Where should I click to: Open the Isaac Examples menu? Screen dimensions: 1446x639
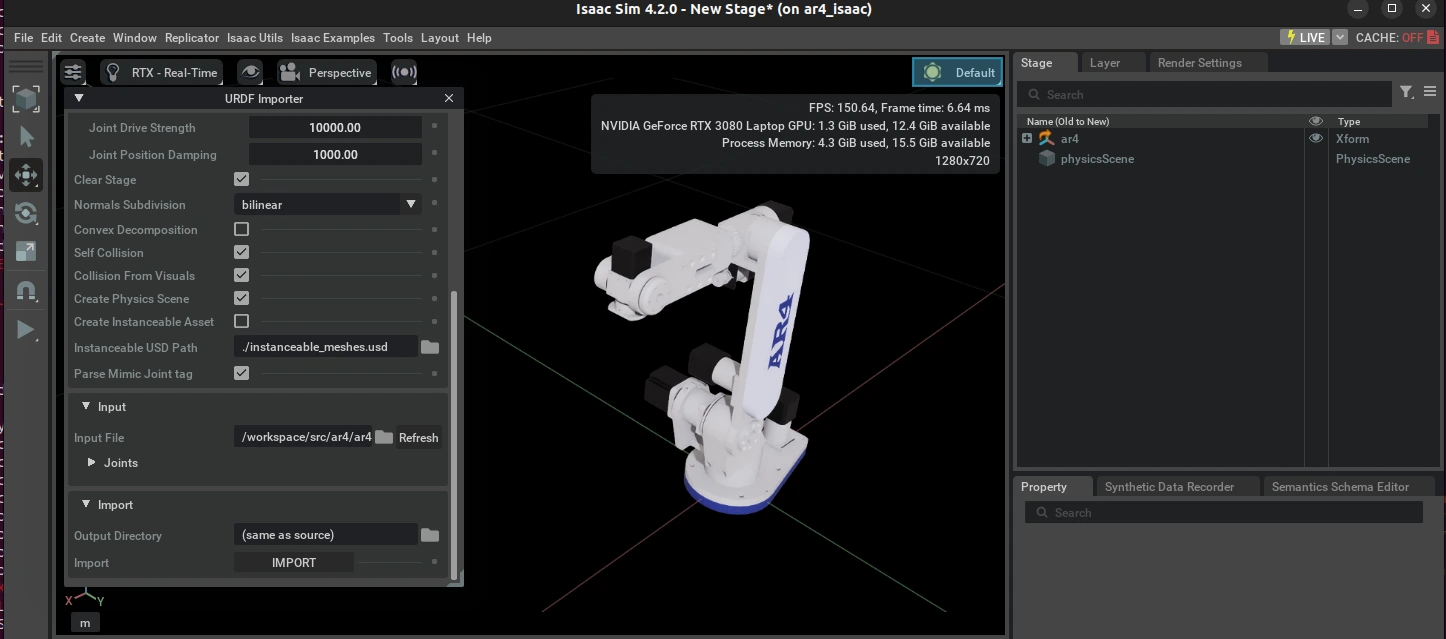pos(333,37)
